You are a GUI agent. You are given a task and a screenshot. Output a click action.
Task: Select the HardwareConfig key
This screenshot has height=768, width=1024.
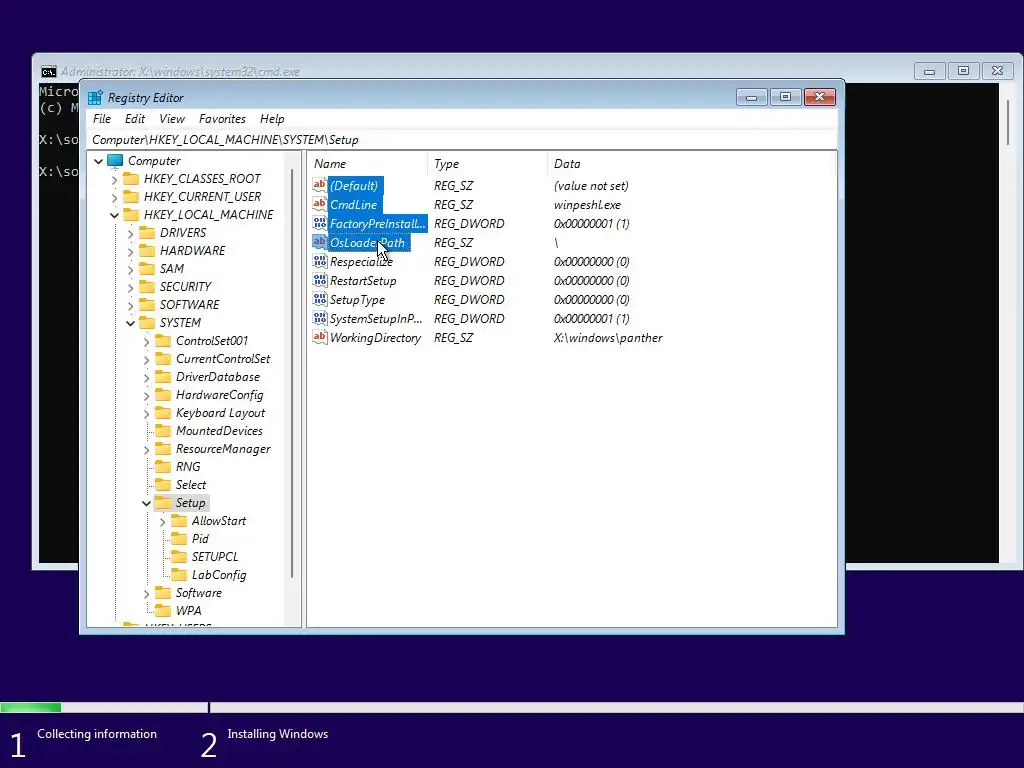coord(219,395)
